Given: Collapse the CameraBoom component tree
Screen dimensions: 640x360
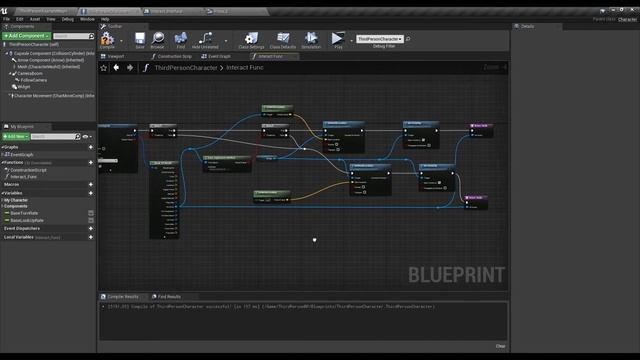Looking at the screenshot, I should (x=10, y=74).
